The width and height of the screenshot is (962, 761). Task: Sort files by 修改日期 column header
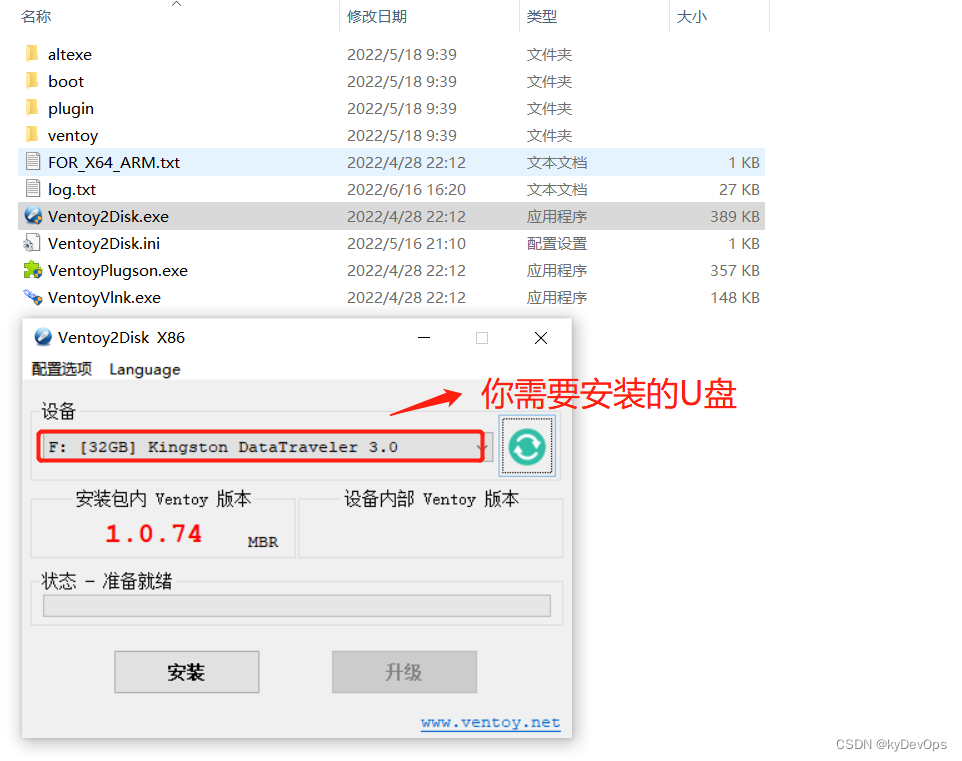[377, 17]
